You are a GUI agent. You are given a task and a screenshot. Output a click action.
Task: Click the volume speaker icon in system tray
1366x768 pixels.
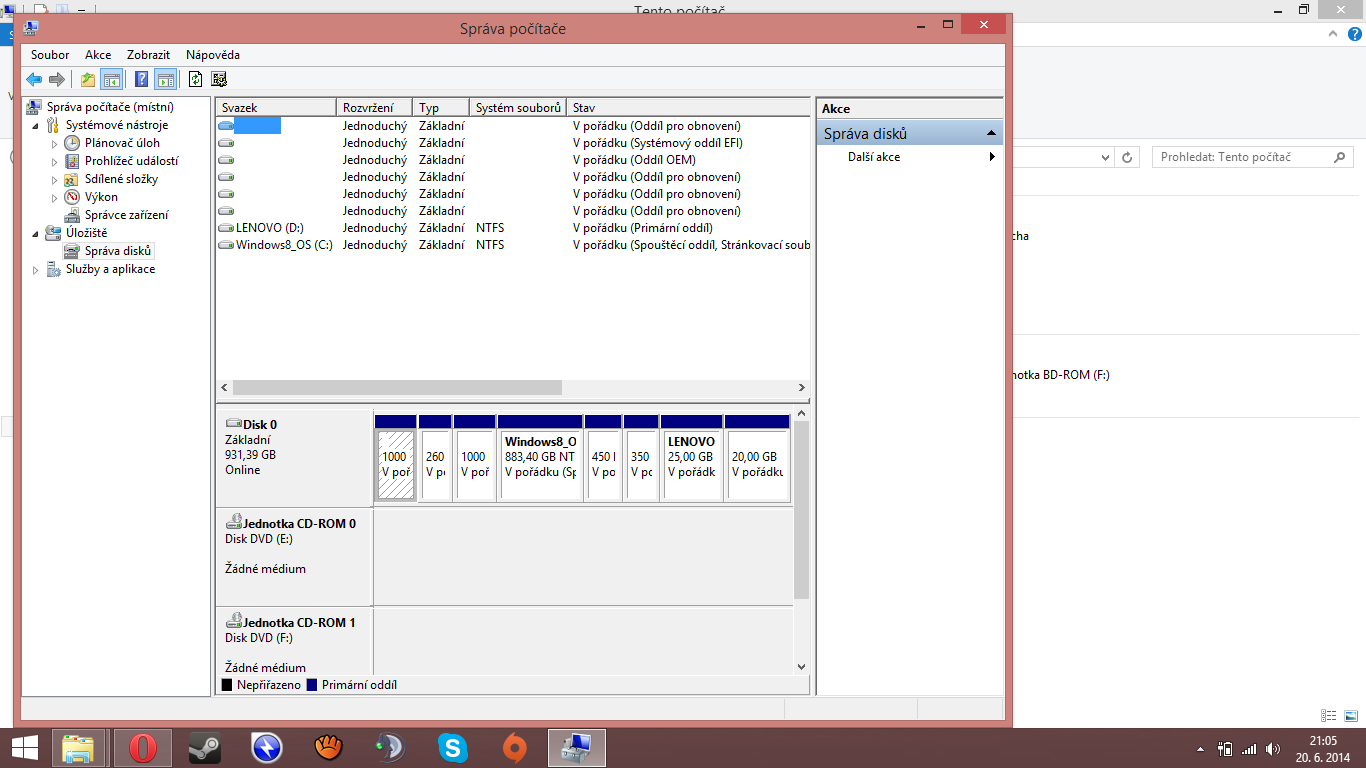1272,749
